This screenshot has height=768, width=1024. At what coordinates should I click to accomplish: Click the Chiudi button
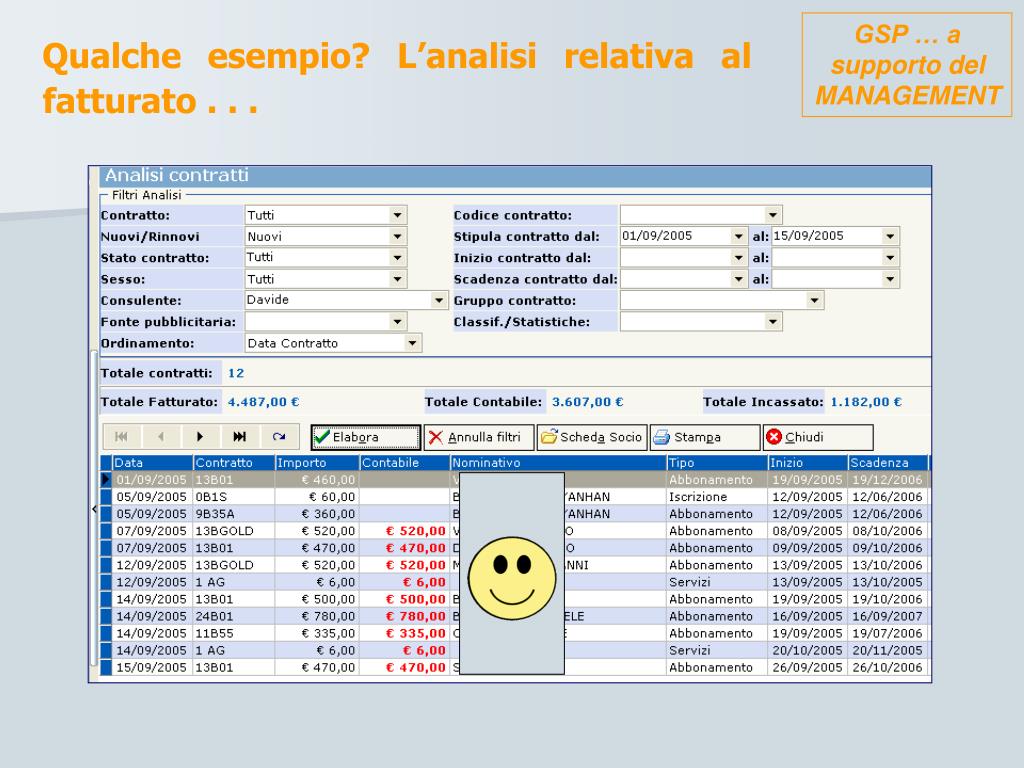coord(818,437)
